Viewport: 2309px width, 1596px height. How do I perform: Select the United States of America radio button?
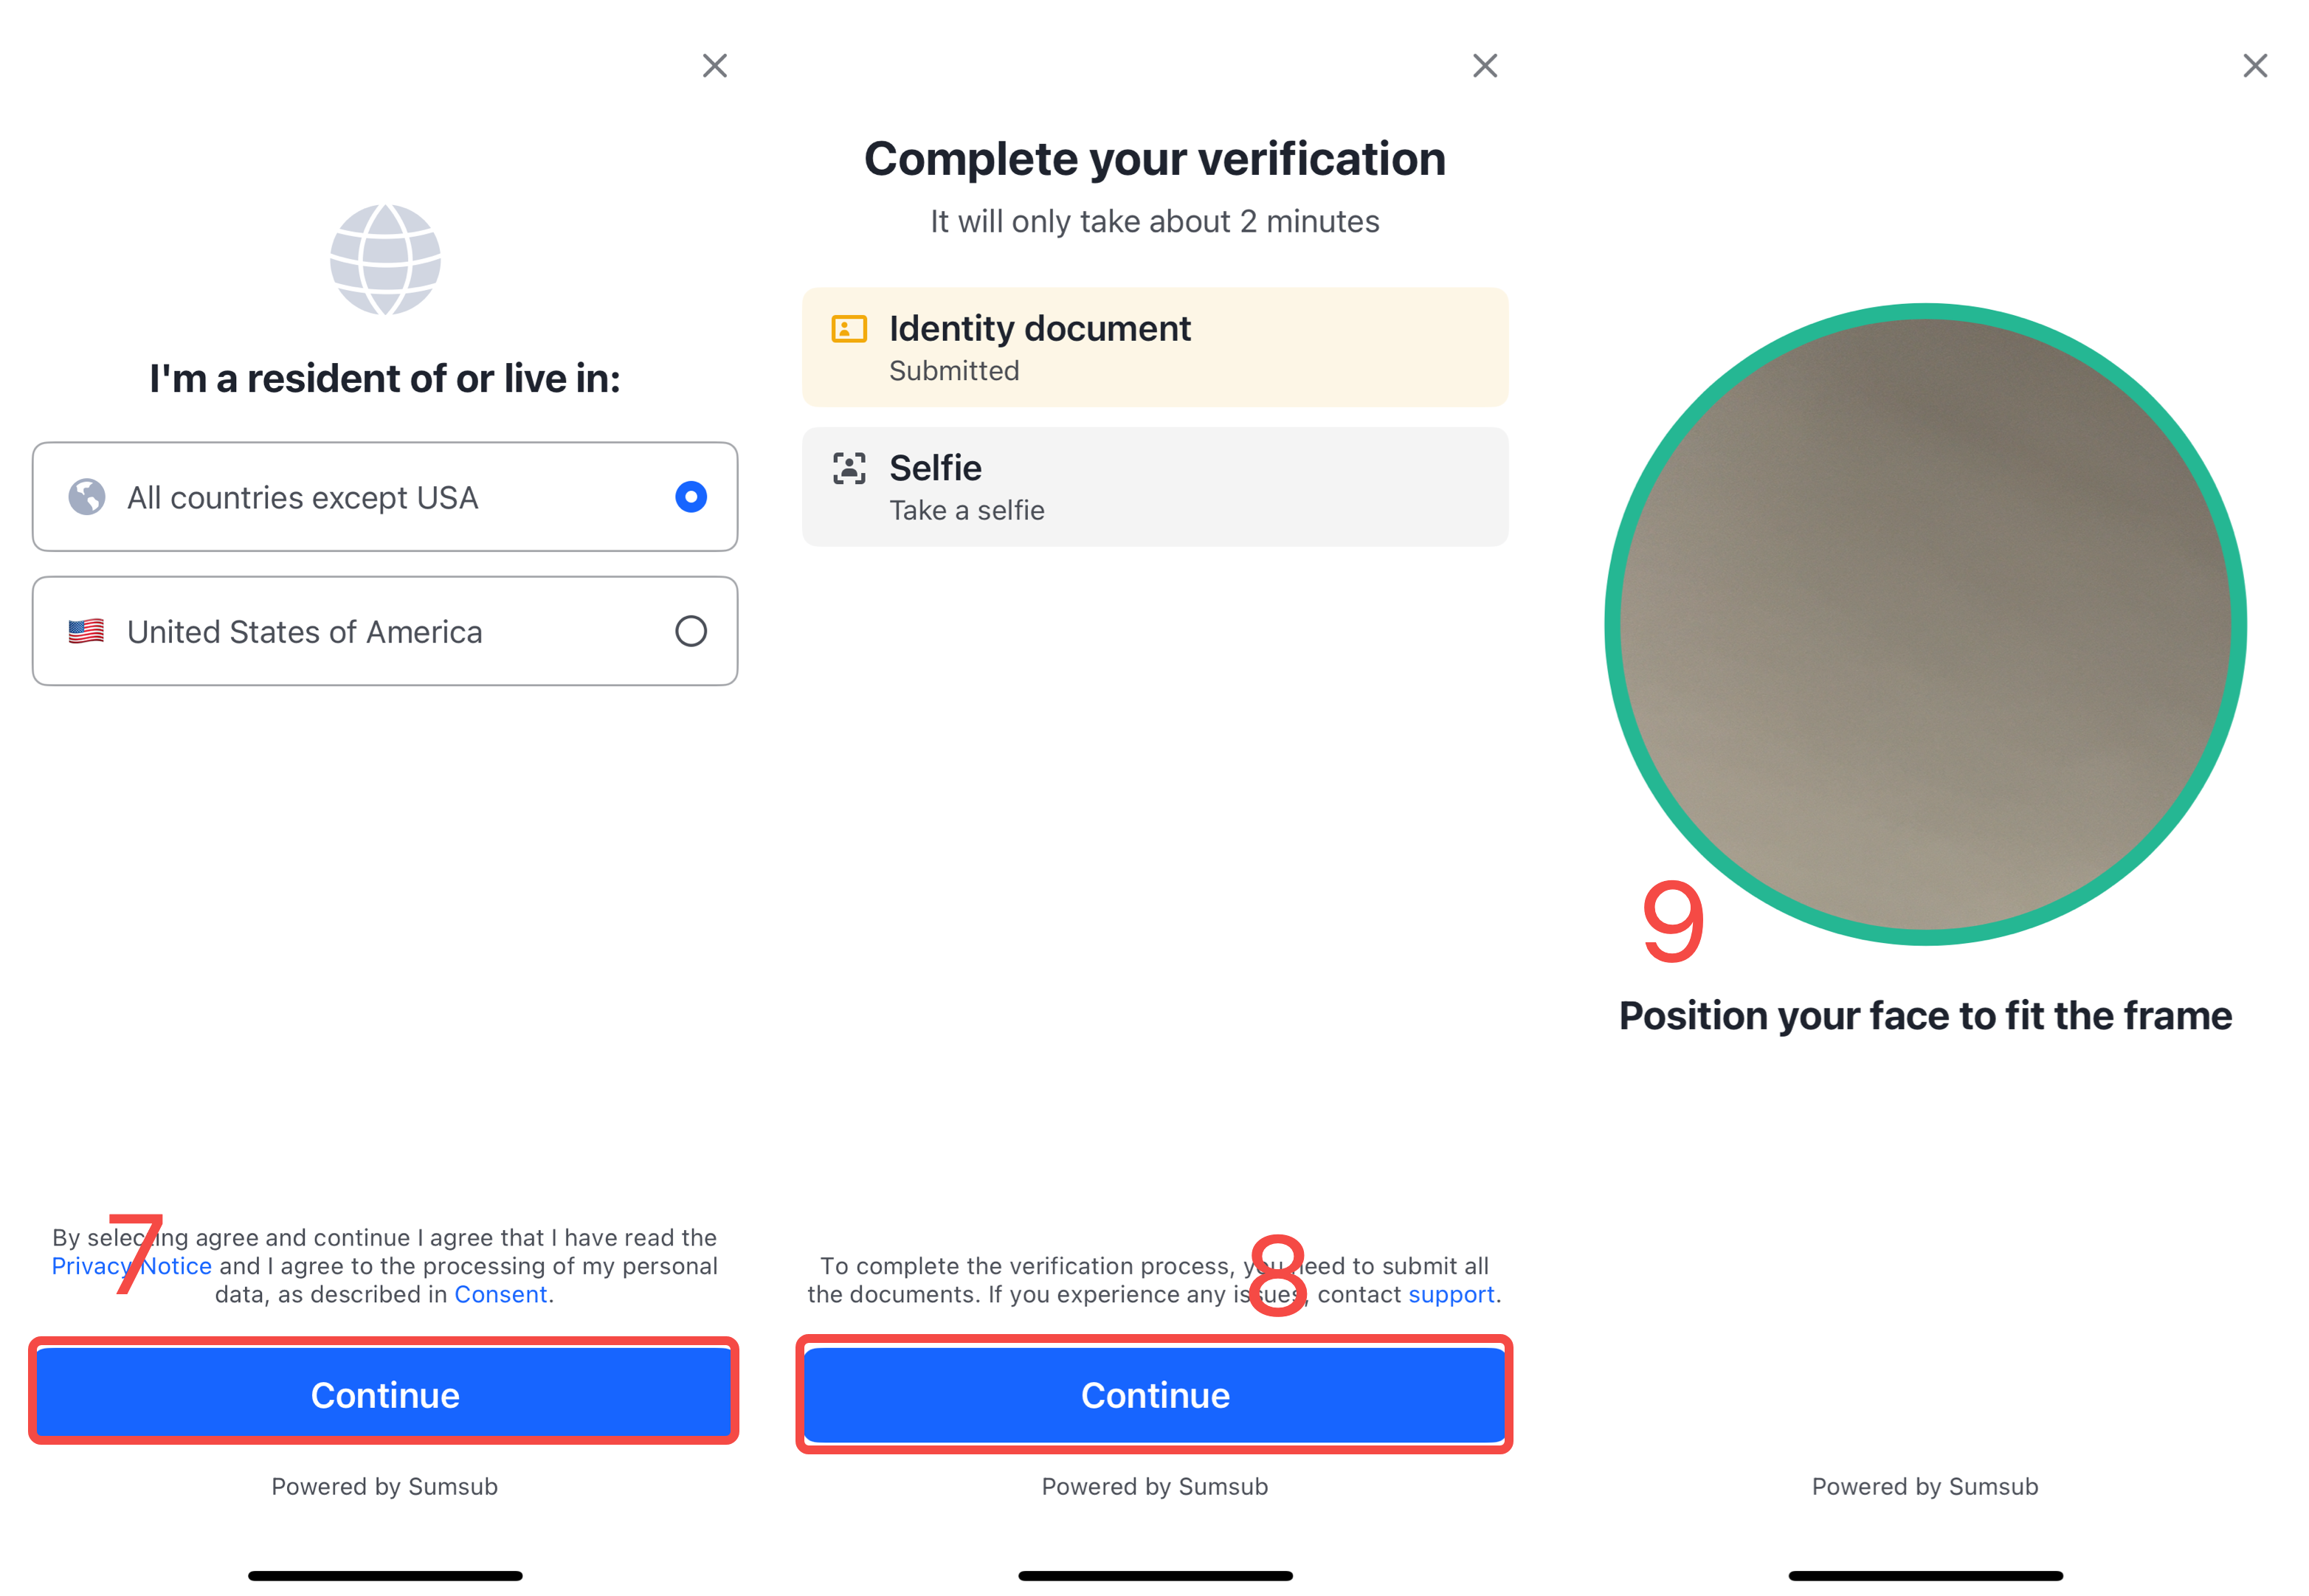(690, 631)
